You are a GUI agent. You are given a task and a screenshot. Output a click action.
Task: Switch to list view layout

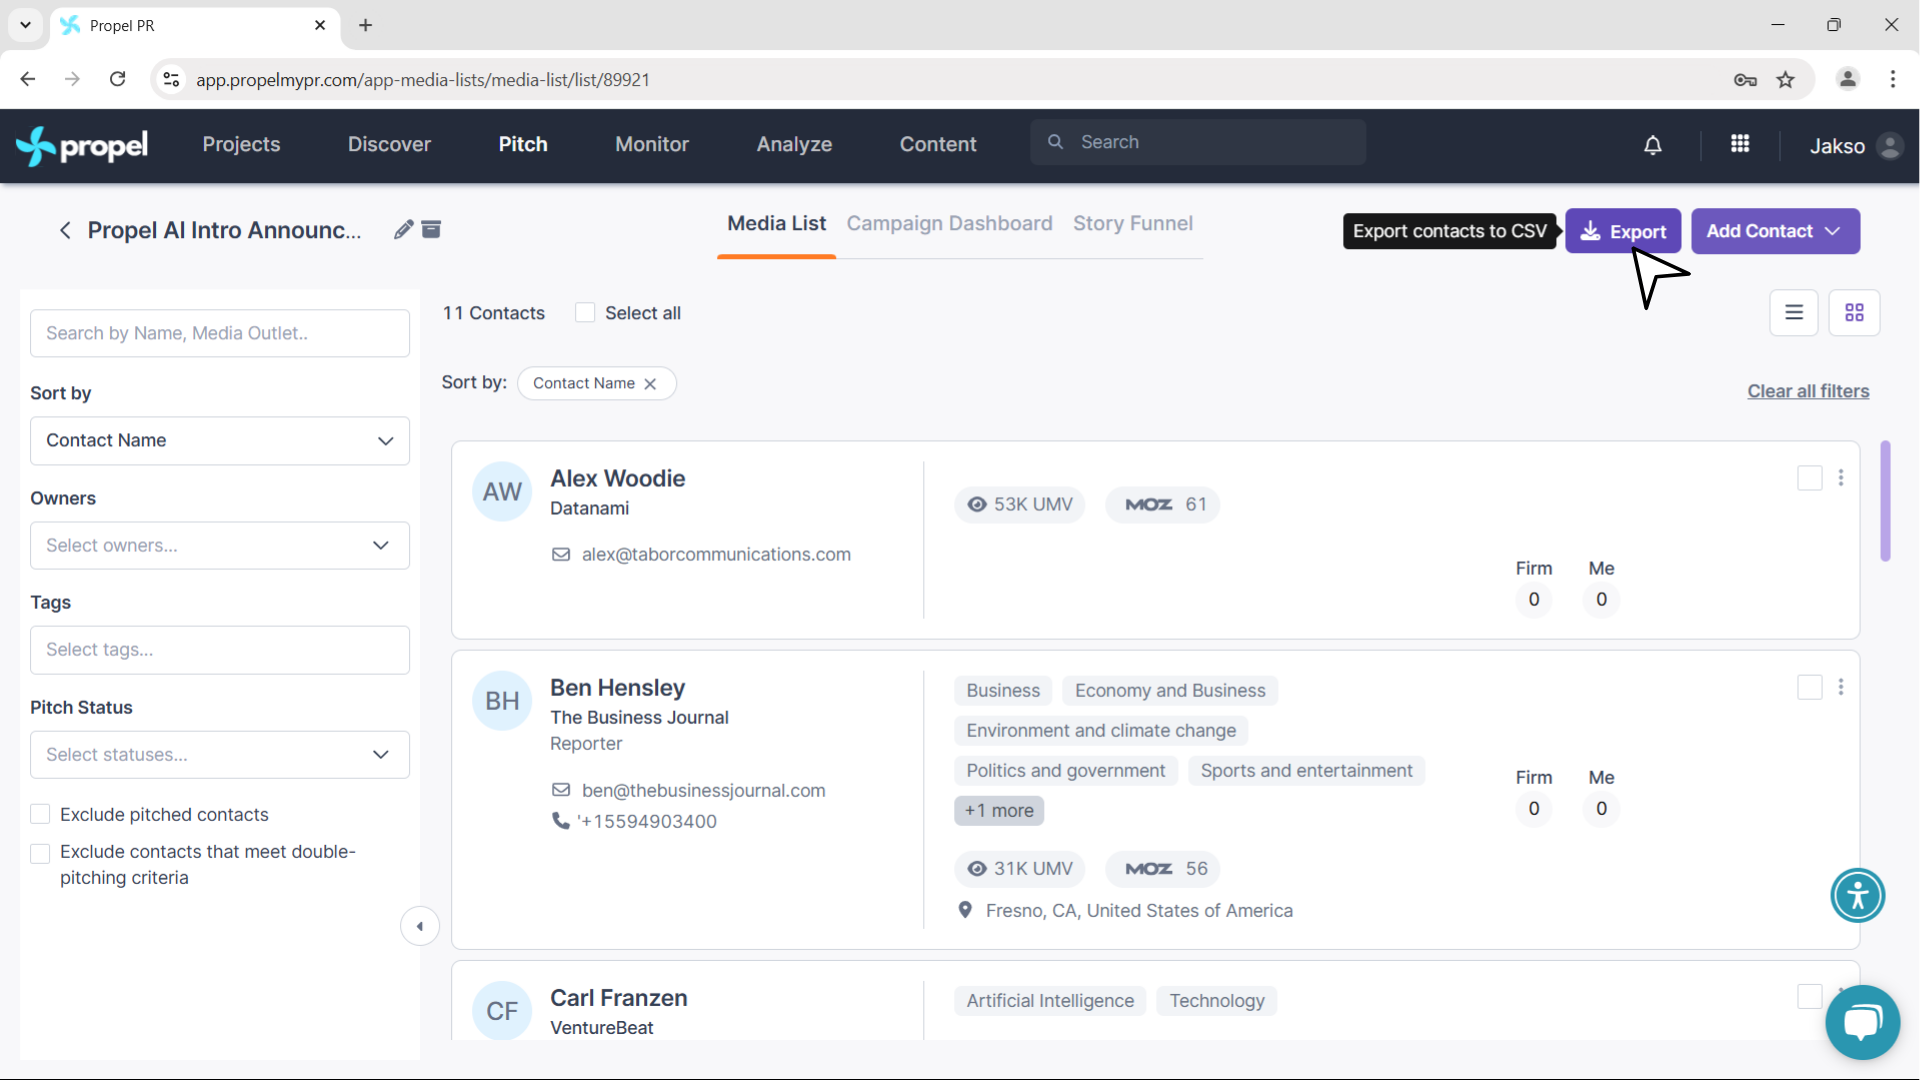(1794, 313)
